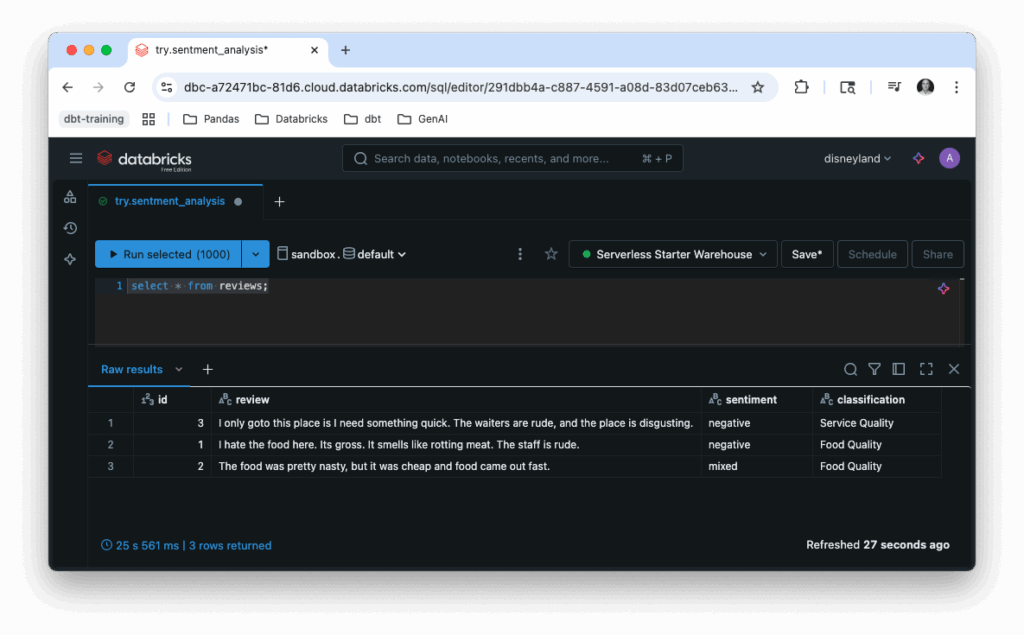Screen dimensions: 1024x635
Task: Click the Databricks Assistant sparkle icon in header
Action: [918, 158]
